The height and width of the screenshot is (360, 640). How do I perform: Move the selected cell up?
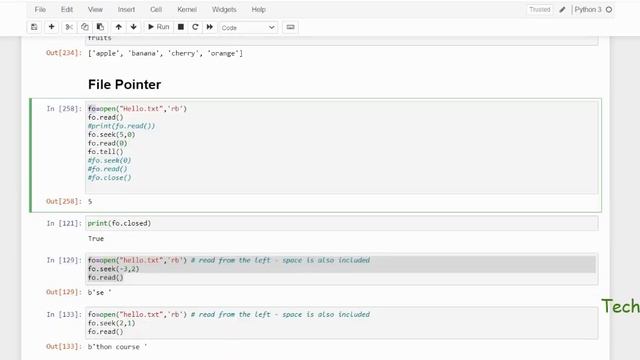coord(118,27)
